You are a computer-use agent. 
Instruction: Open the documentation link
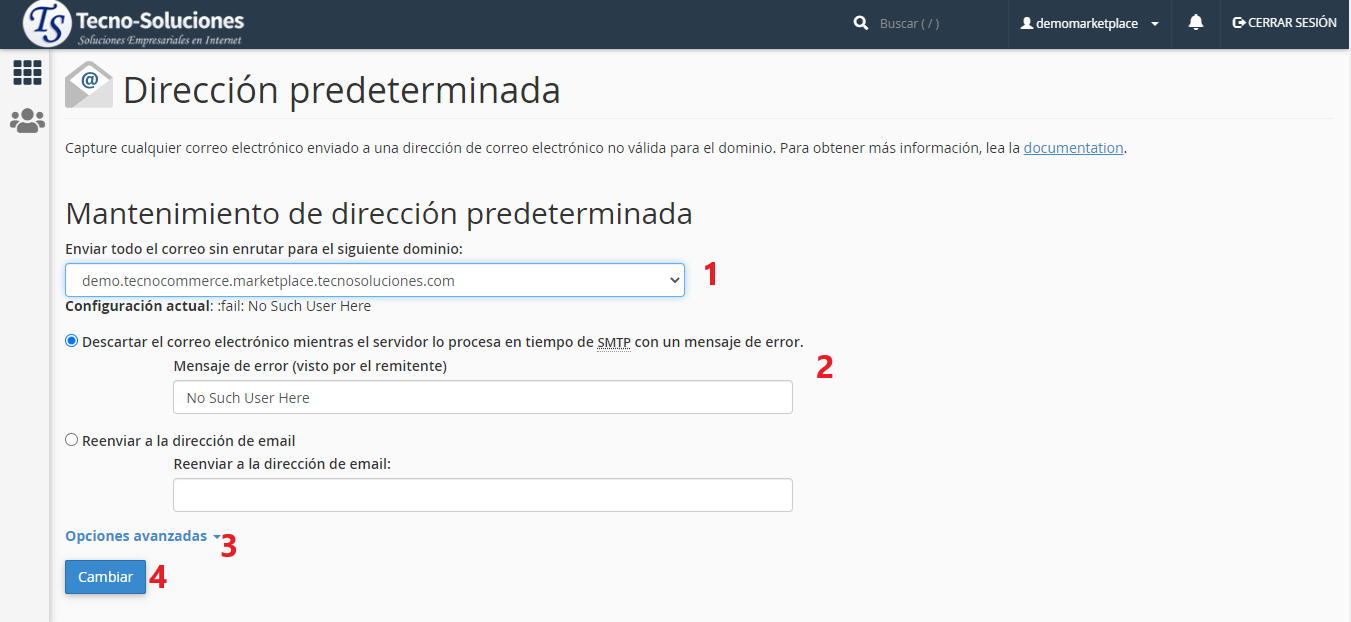(x=1073, y=148)
